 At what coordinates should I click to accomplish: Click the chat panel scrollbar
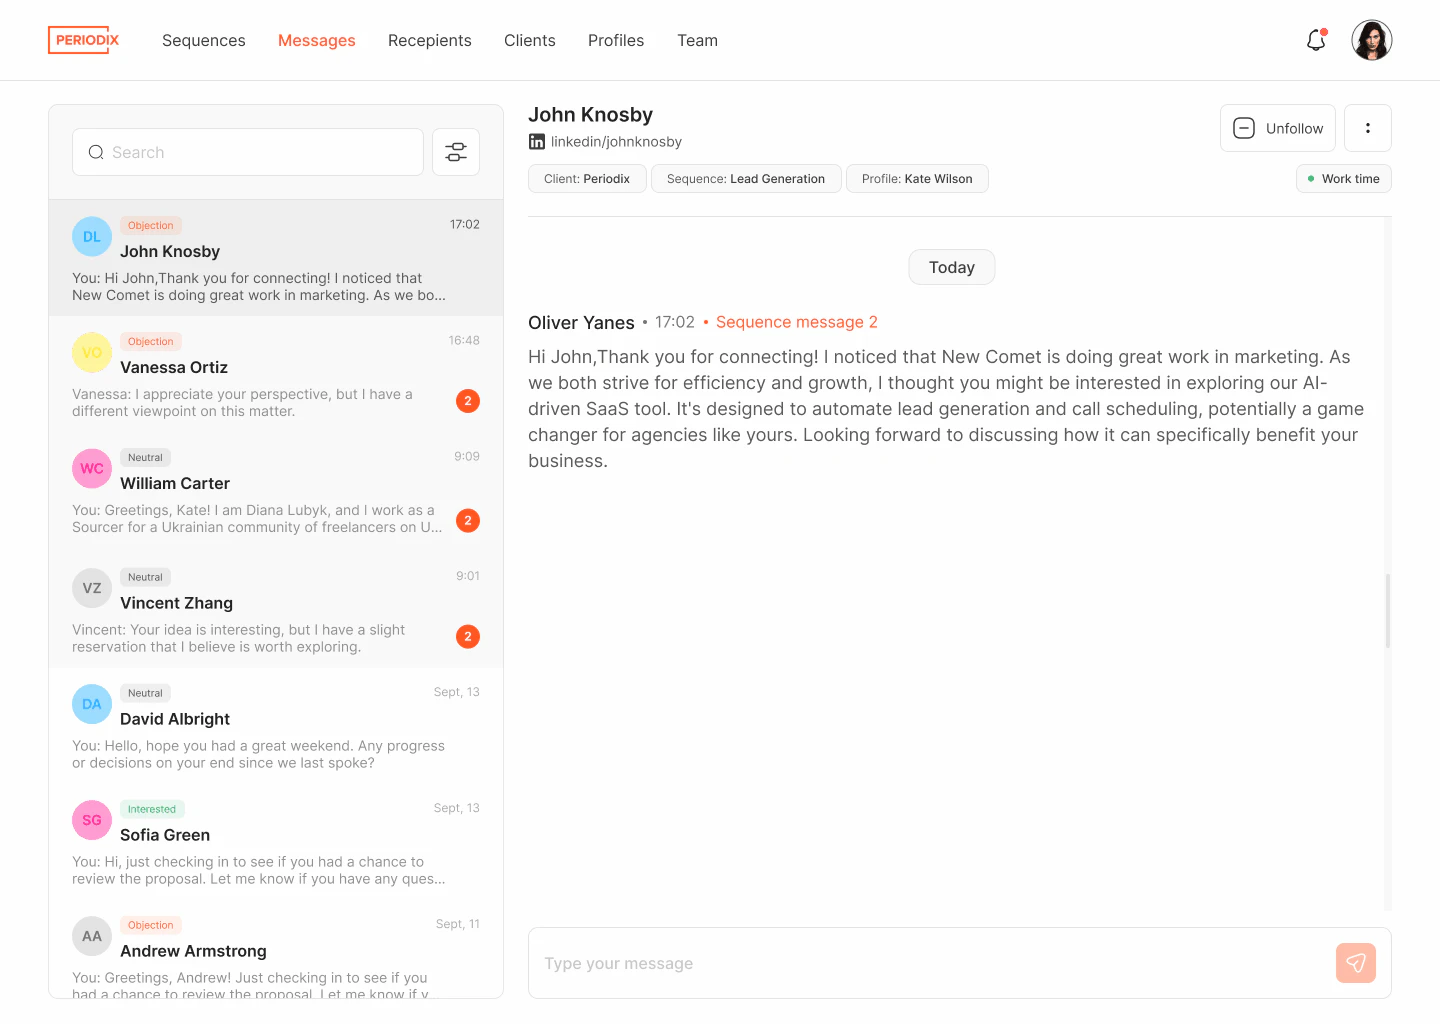point(1387,610)
